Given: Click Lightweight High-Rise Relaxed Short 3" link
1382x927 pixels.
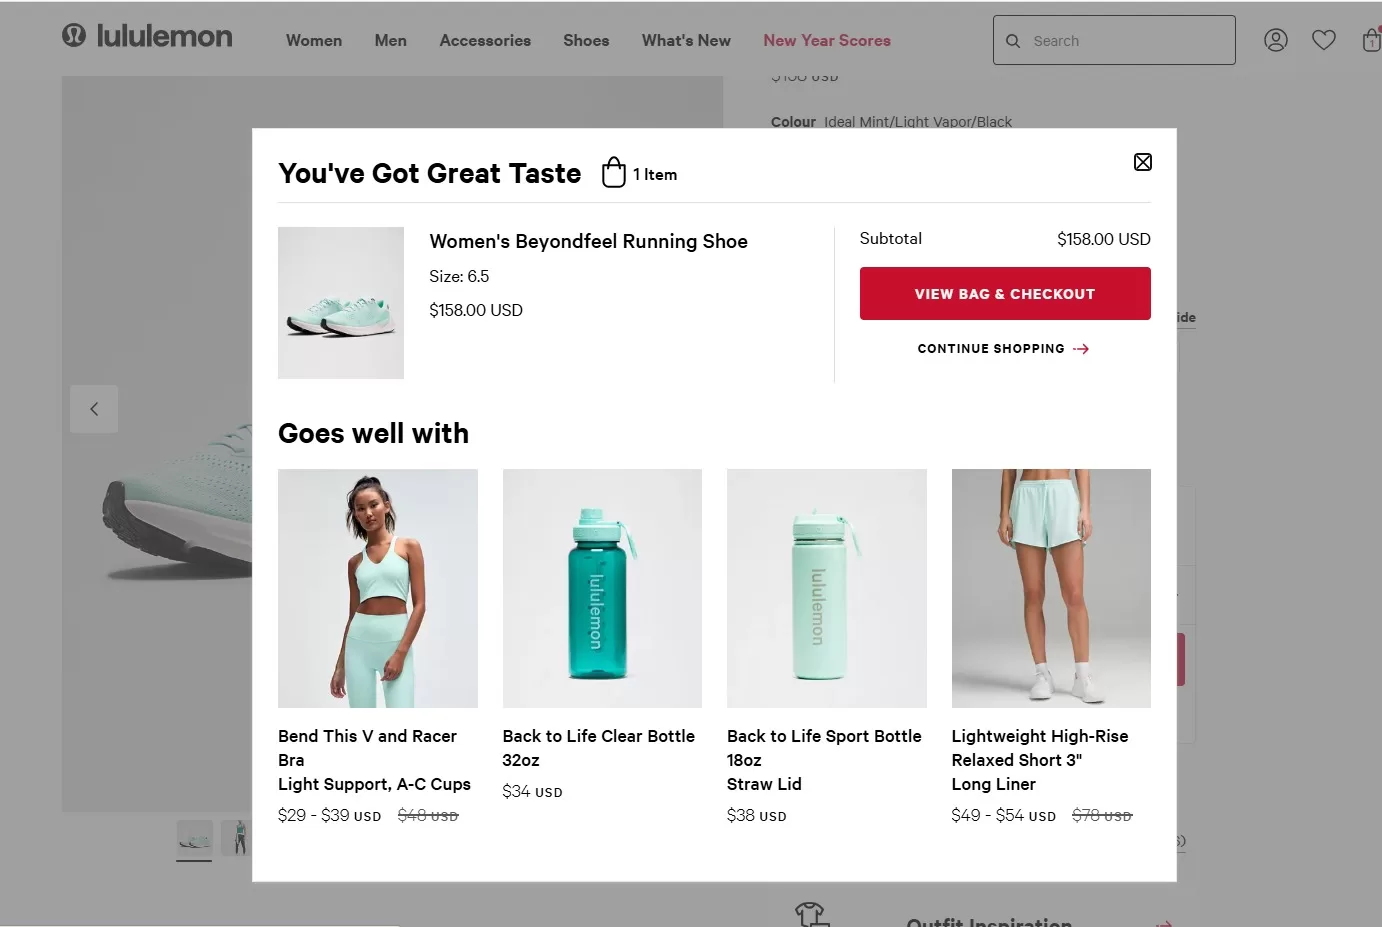Looking at the screenshot, I should 1040,760.
